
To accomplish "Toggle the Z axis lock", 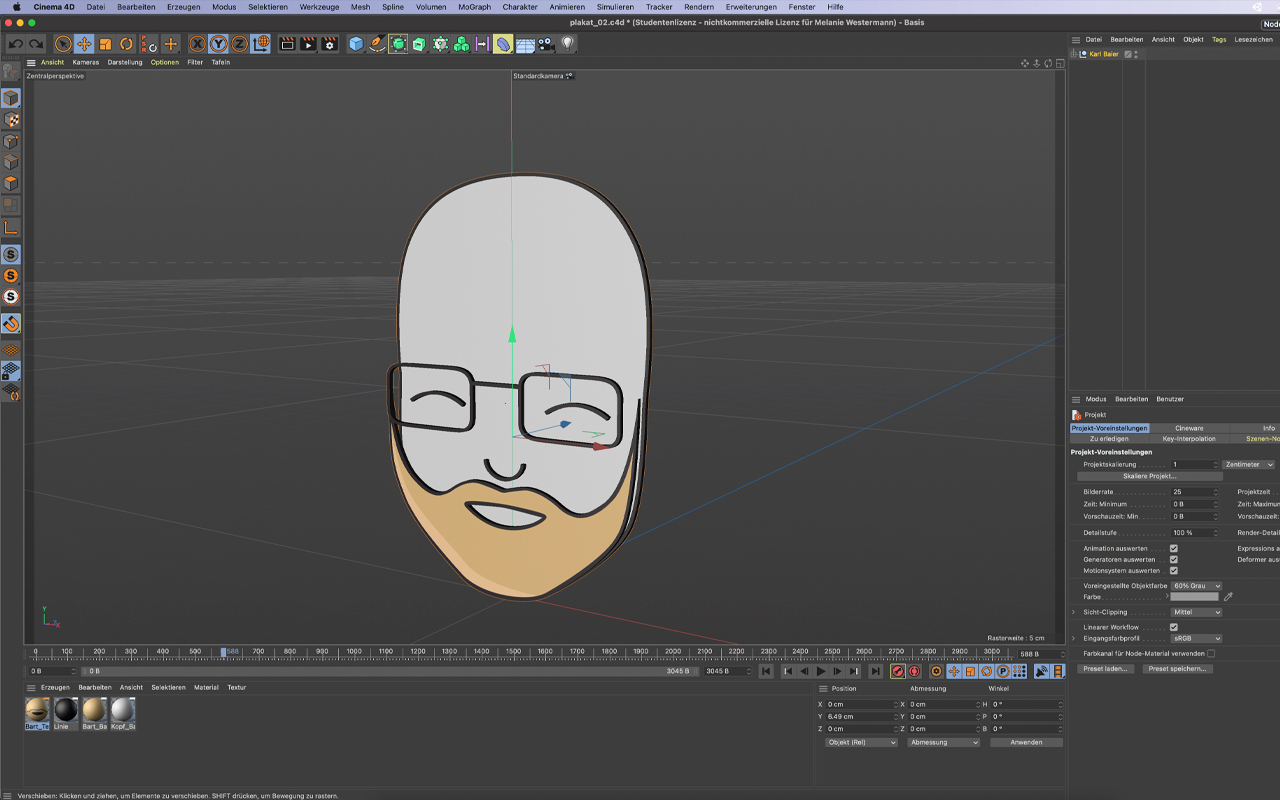I will [239, 44].
